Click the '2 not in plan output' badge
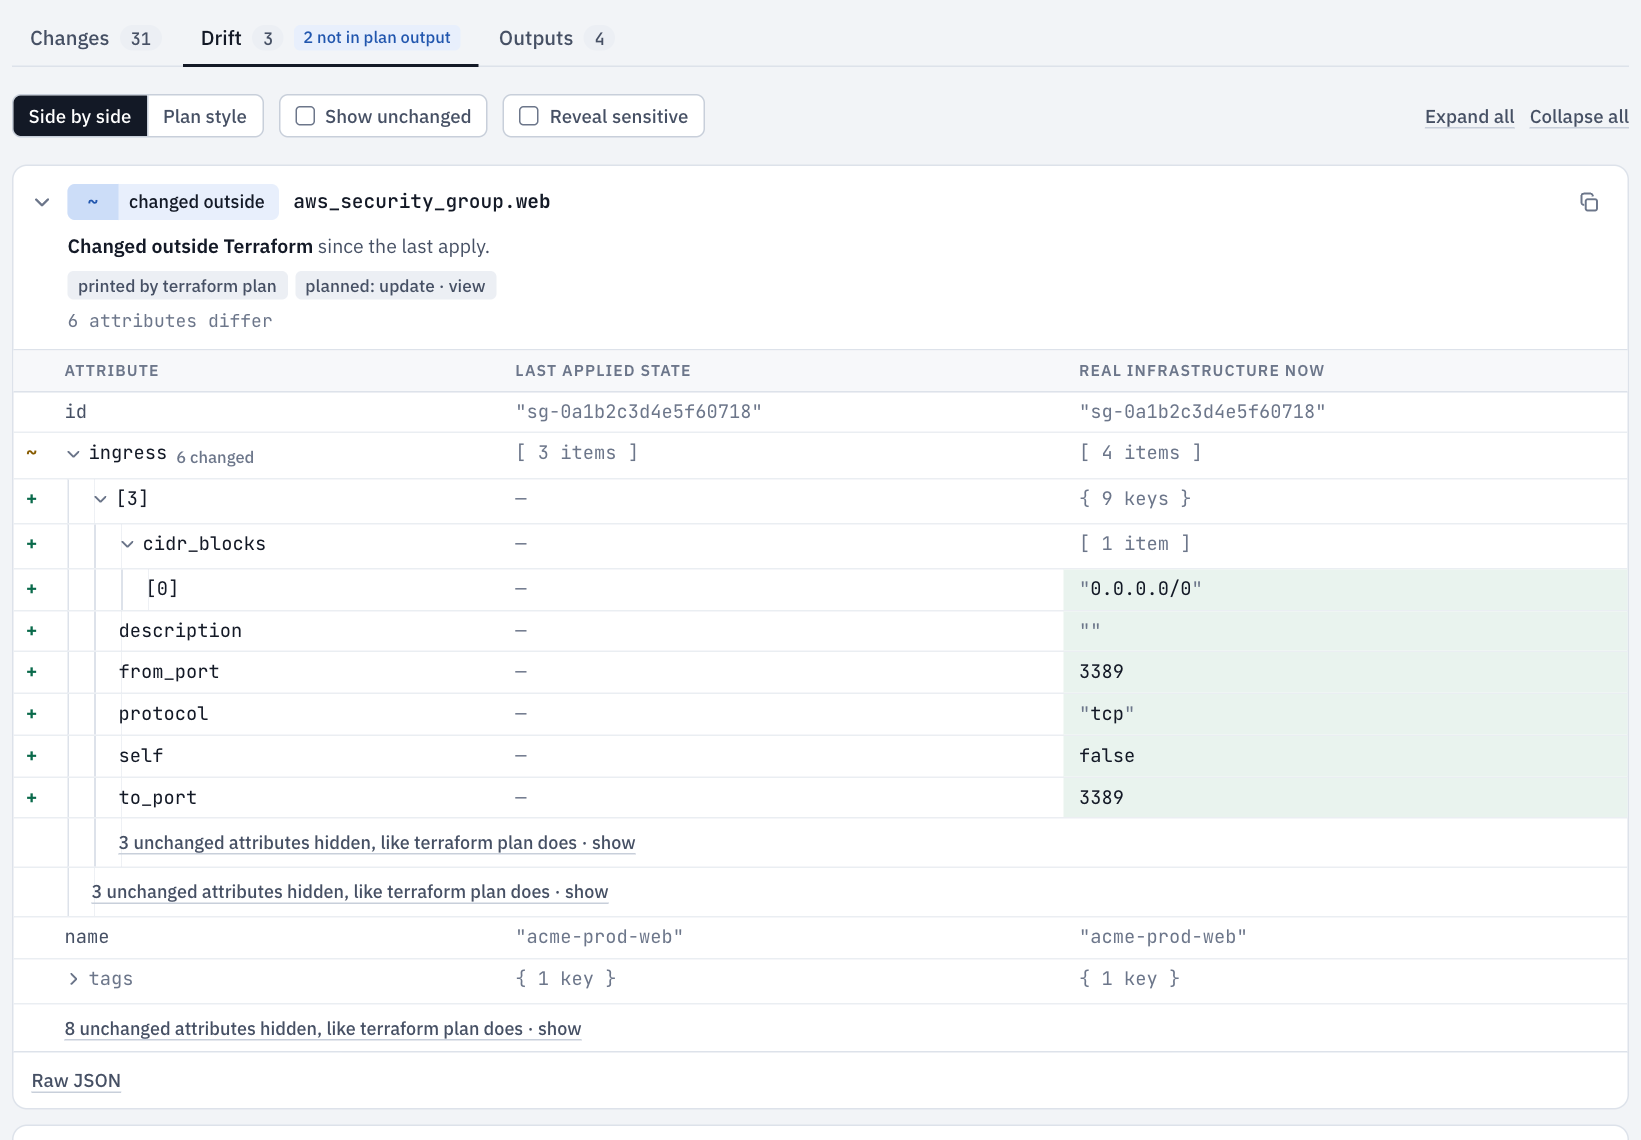1641x1140 pixels. 377,38
